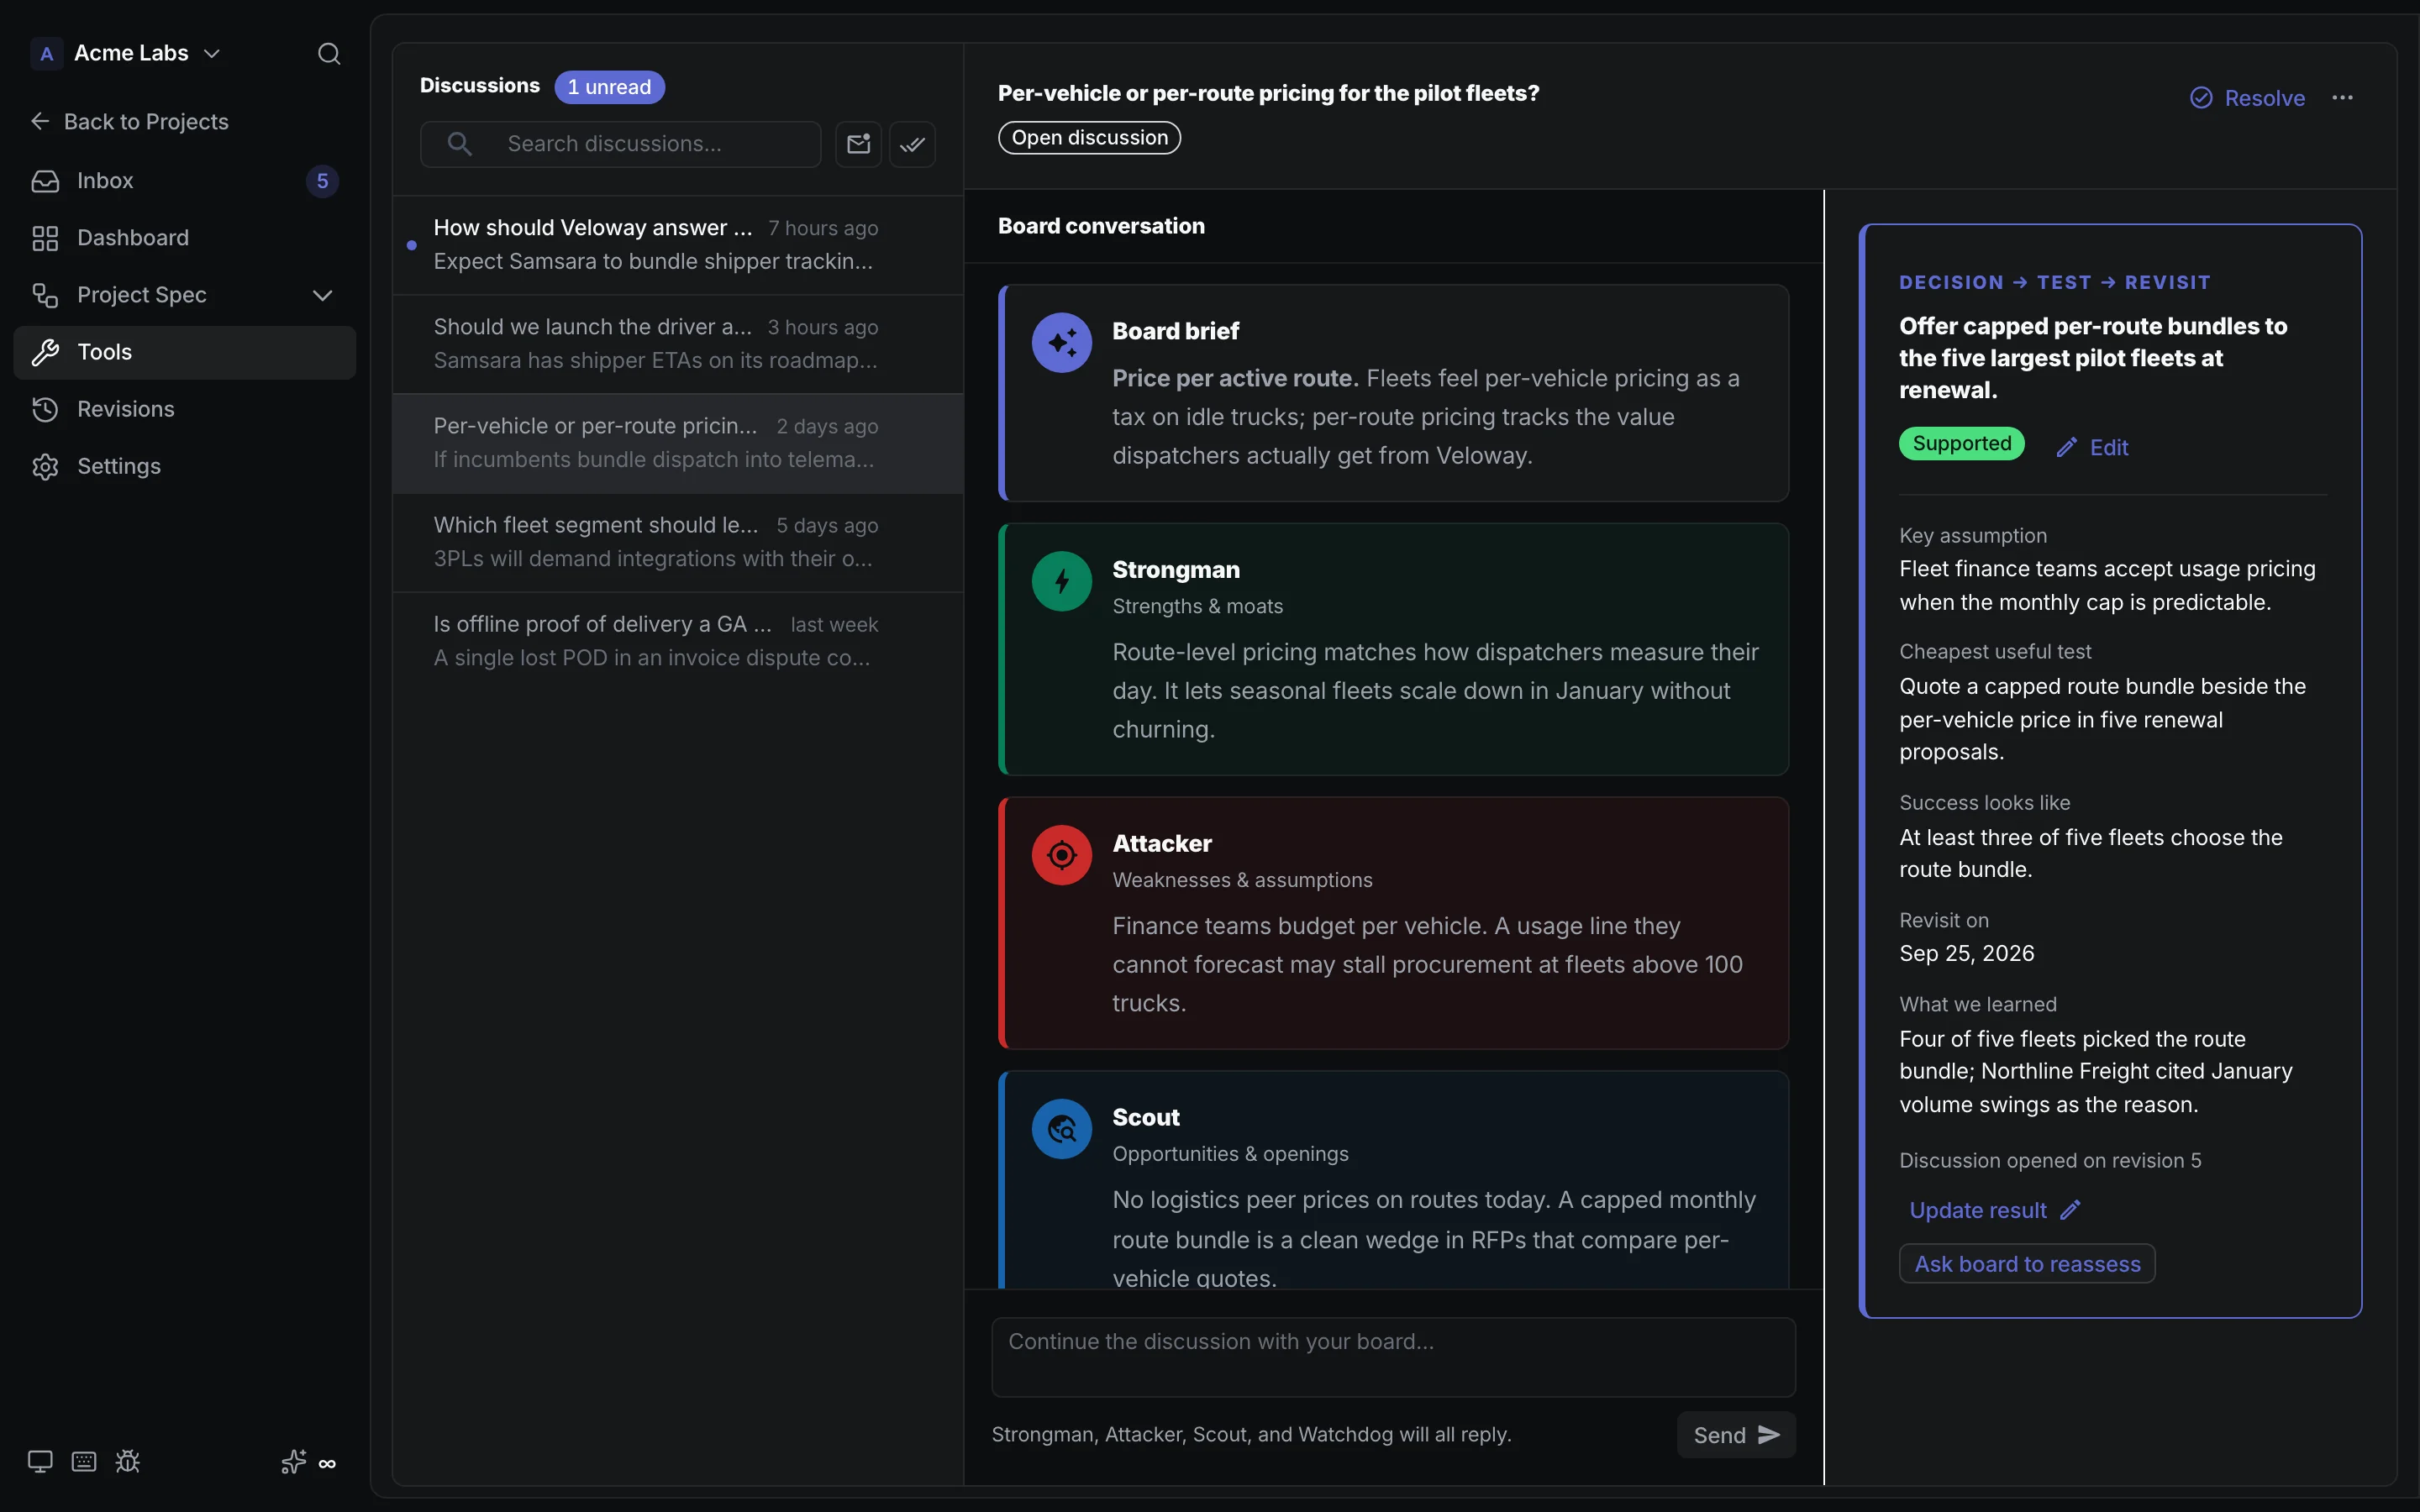
Task: Click the Scout search avatar
Action: (1061, 1129)
